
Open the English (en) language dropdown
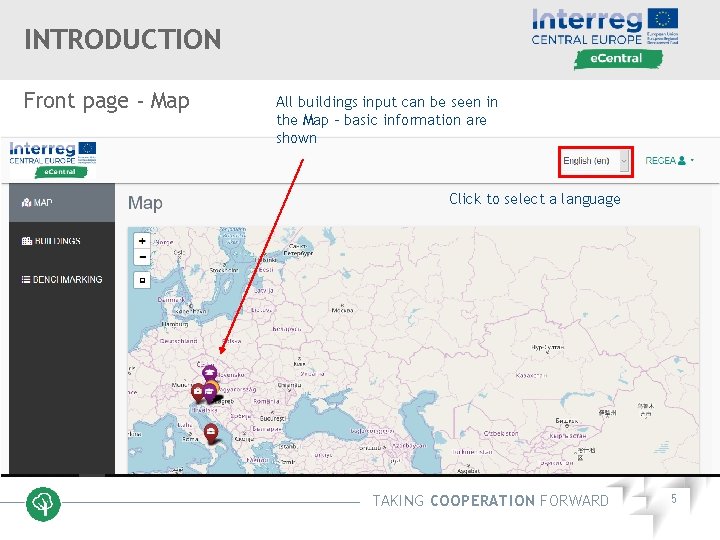click(x=596, y=161)
